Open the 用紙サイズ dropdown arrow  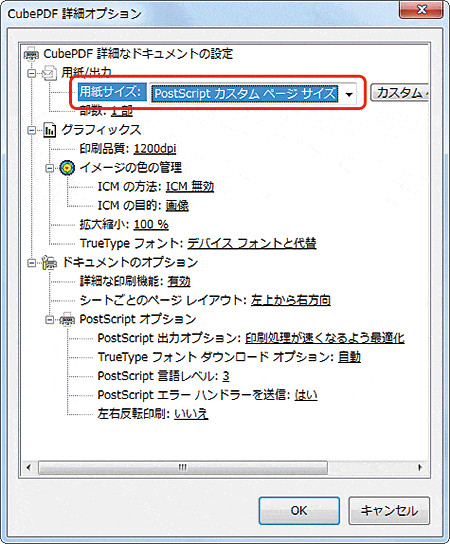(x=349, y=94)
